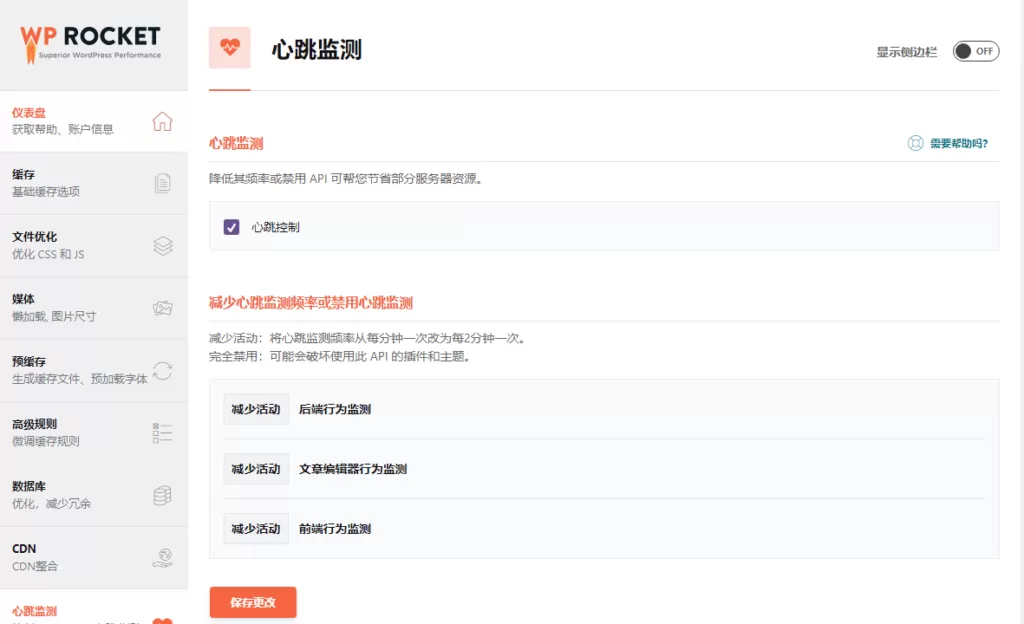Select the 预缓存 refresh icon
The width and height of the screenshot is (1024, 624).
[165, 368]
